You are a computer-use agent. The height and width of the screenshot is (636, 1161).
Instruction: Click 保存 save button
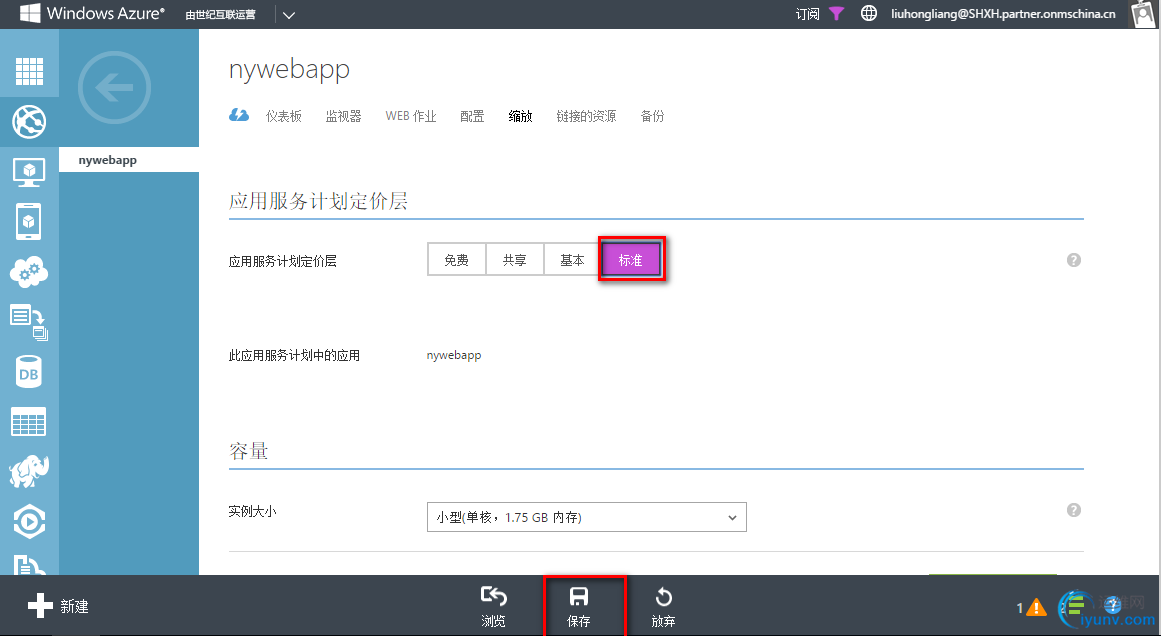pos(578,606)
